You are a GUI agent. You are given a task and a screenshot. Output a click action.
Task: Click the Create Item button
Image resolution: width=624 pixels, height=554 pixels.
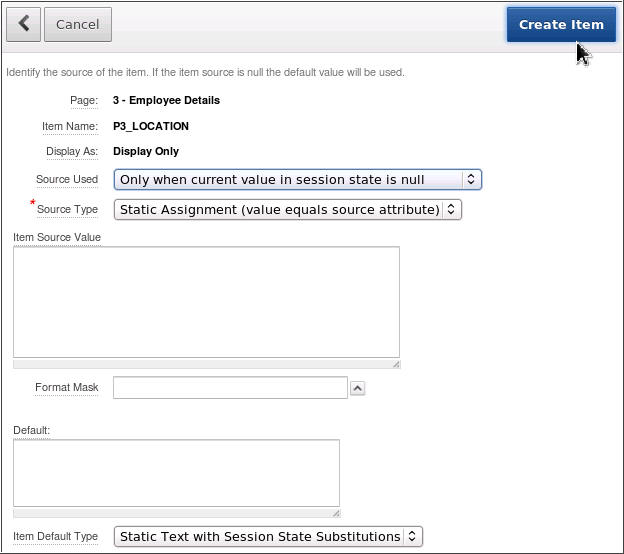[x=560, y=25]
